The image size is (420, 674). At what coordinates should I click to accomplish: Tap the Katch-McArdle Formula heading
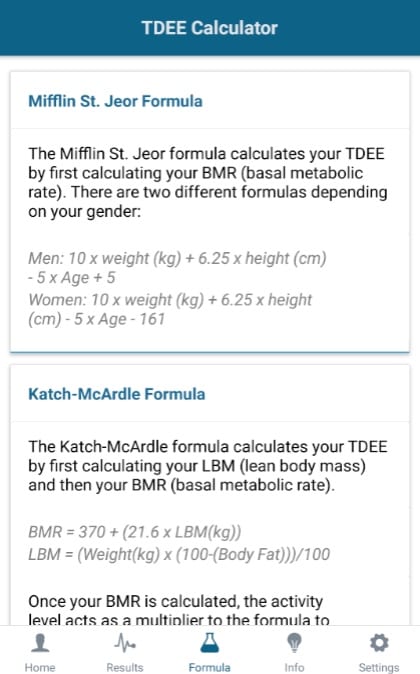[x=116, y=394]
